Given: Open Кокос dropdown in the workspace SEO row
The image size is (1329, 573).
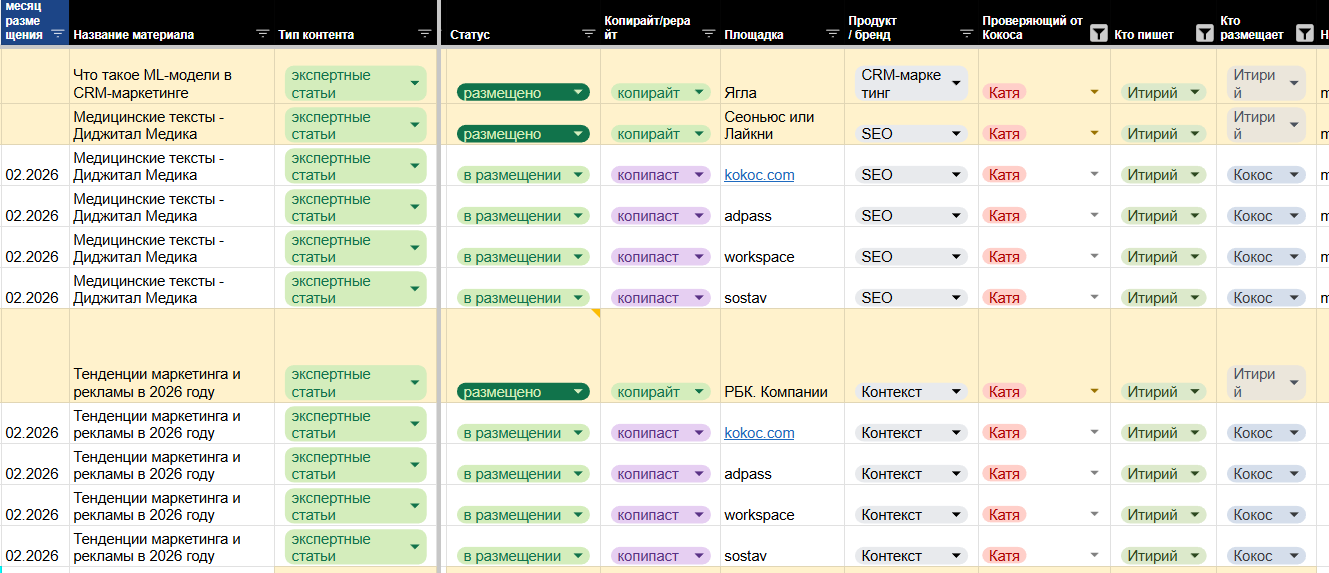Looking at the screenshot, I should (1294, 257).
